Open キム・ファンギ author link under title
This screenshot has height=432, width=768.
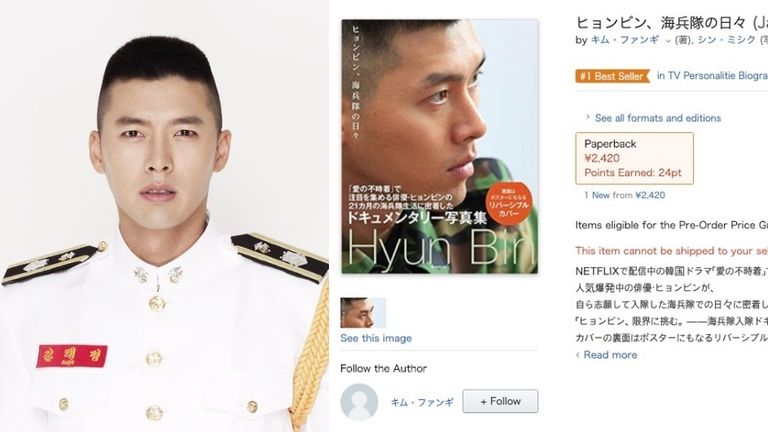624,40
